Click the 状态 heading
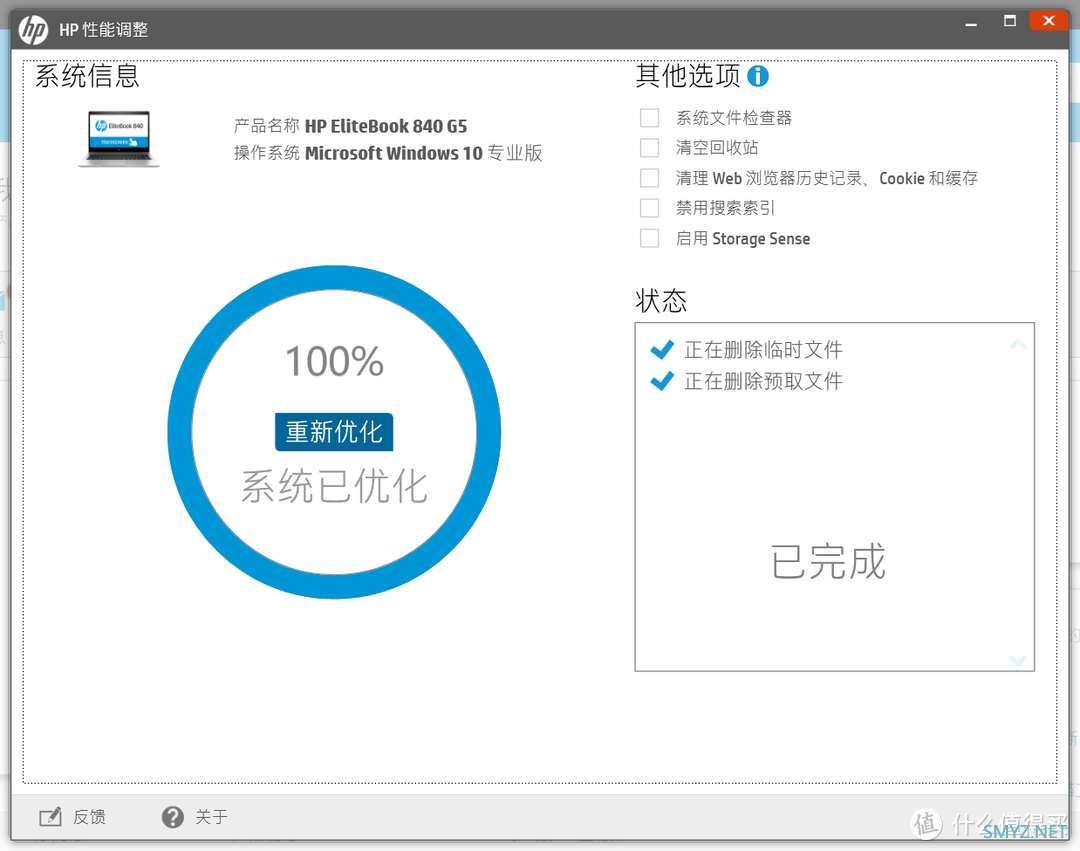Image resolution: width=1080 pixels, height=851 pixels. (x=661, y=301)
